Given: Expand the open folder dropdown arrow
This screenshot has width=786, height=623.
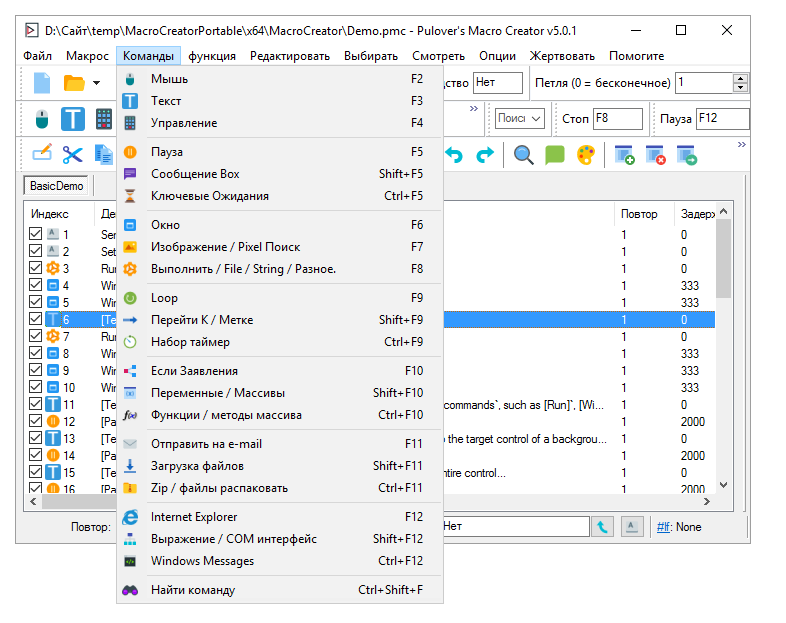Looking at the screenshot, I should 96,83.
